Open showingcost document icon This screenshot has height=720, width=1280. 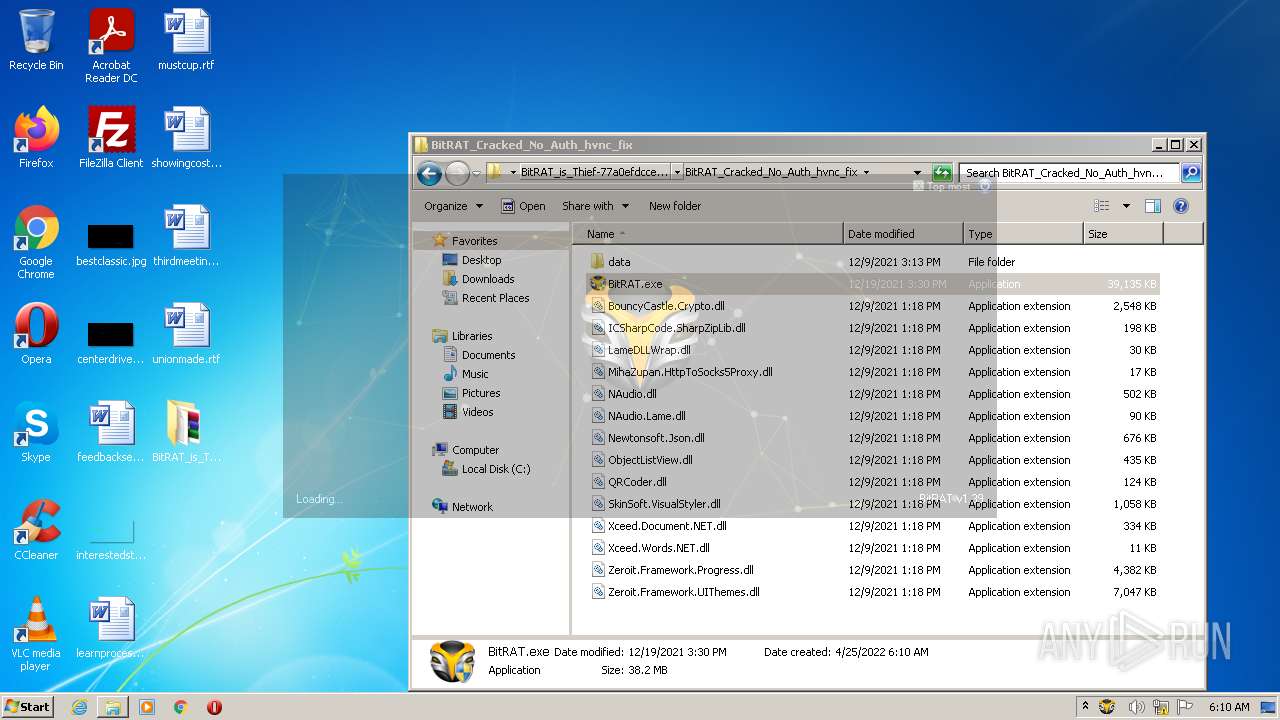click(x=186, y=138)
